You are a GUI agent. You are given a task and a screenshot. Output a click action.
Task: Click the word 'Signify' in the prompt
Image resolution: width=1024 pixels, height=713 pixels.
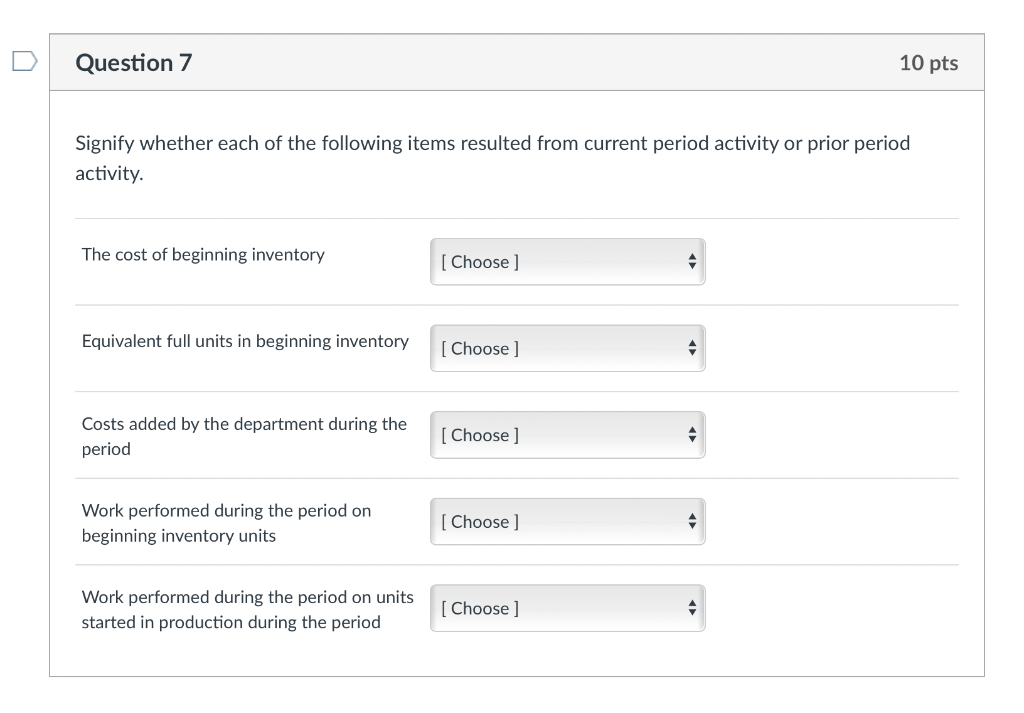[105, 143]
